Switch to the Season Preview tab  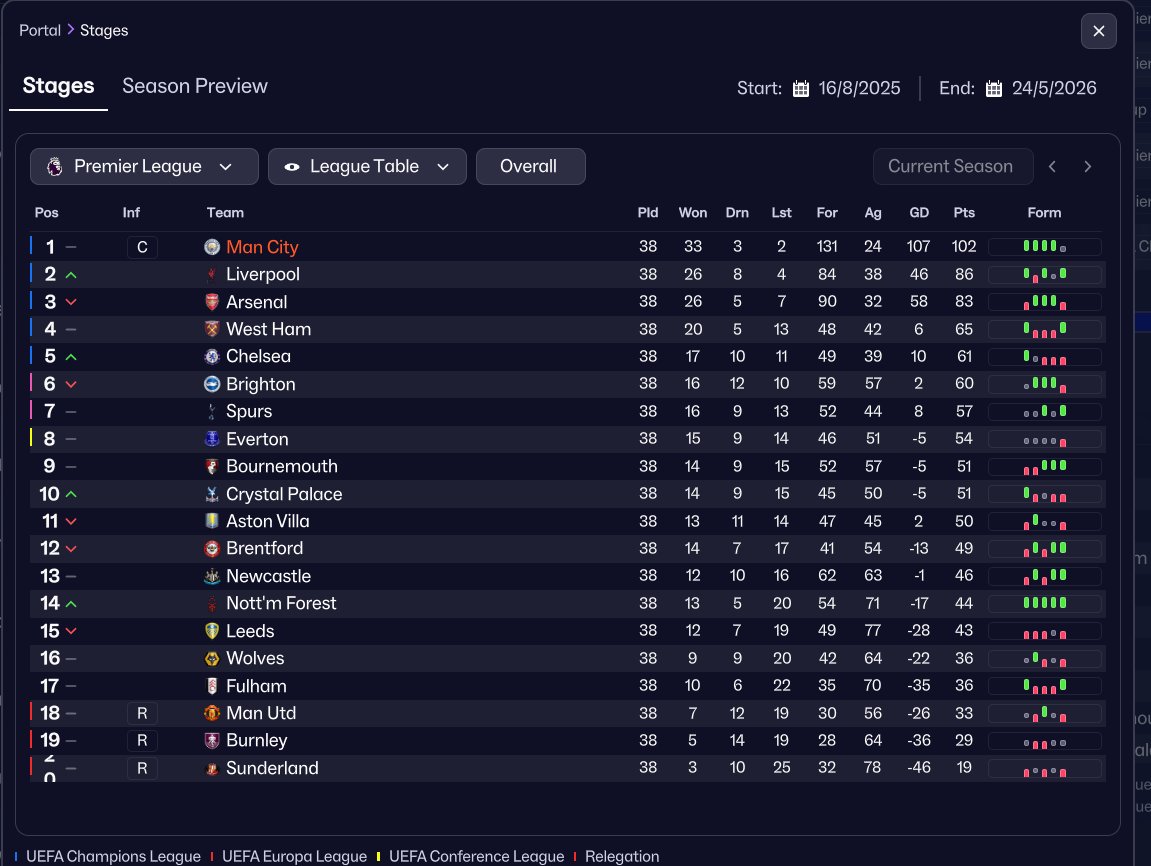pyautogui.click(x=195, y=86)
